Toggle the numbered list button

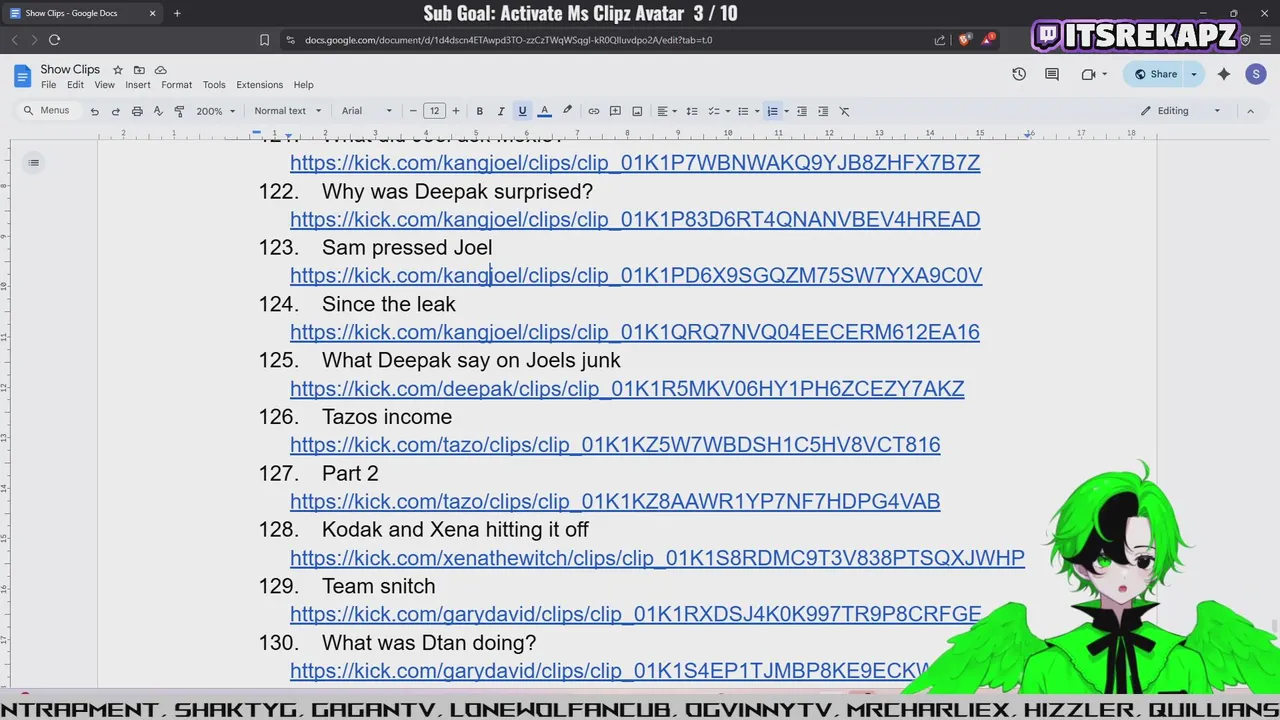click(x=772, y=111)
